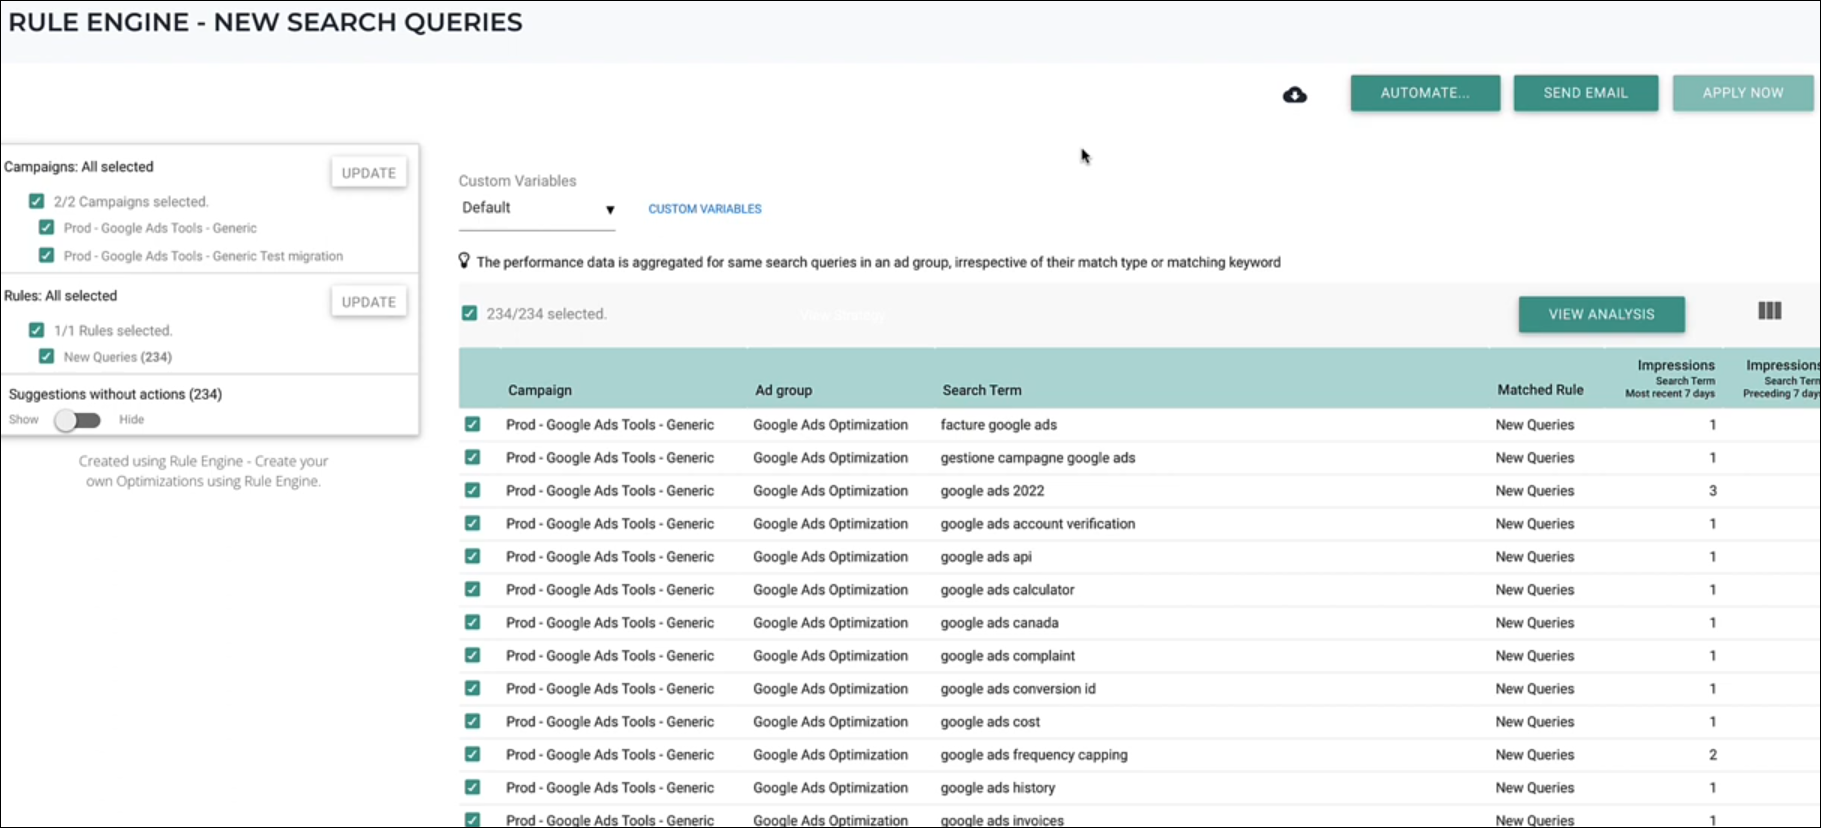Expand the Custom Variables Default dropdown
This screenshot has width=1821, height=828.
tap(537, 208)
